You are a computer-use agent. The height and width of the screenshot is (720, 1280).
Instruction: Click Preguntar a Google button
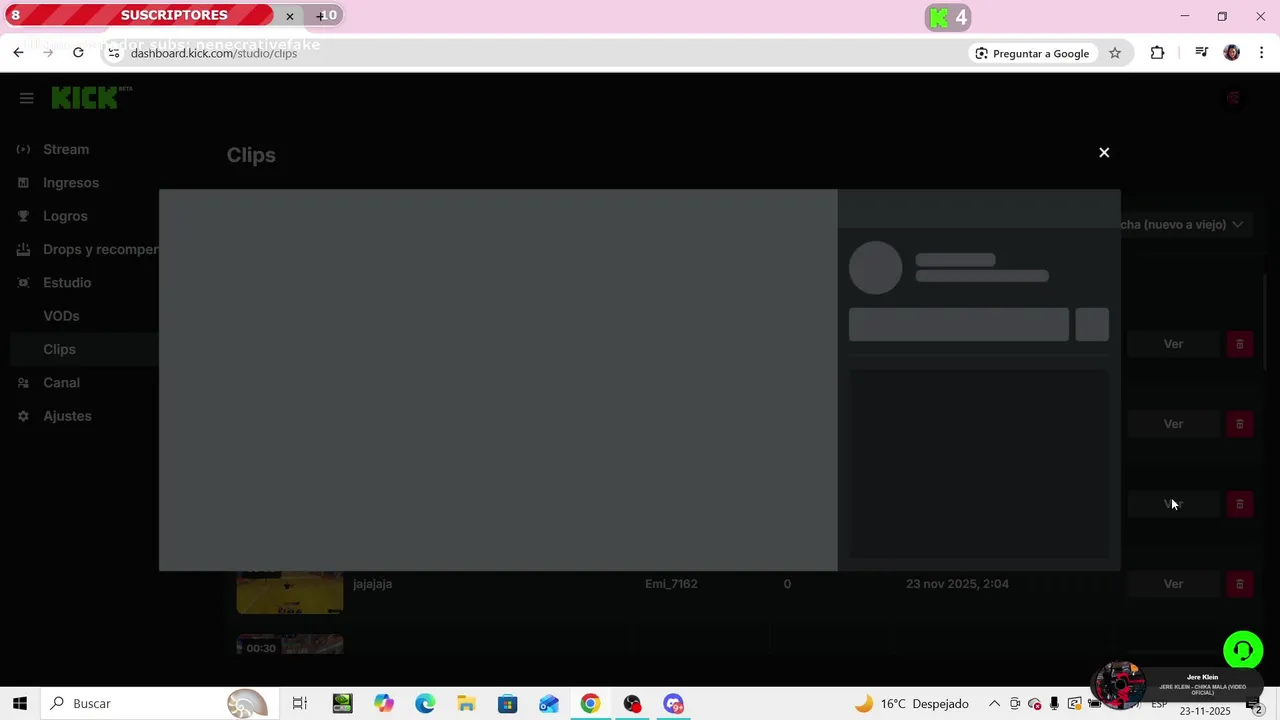coord(1032,53)
